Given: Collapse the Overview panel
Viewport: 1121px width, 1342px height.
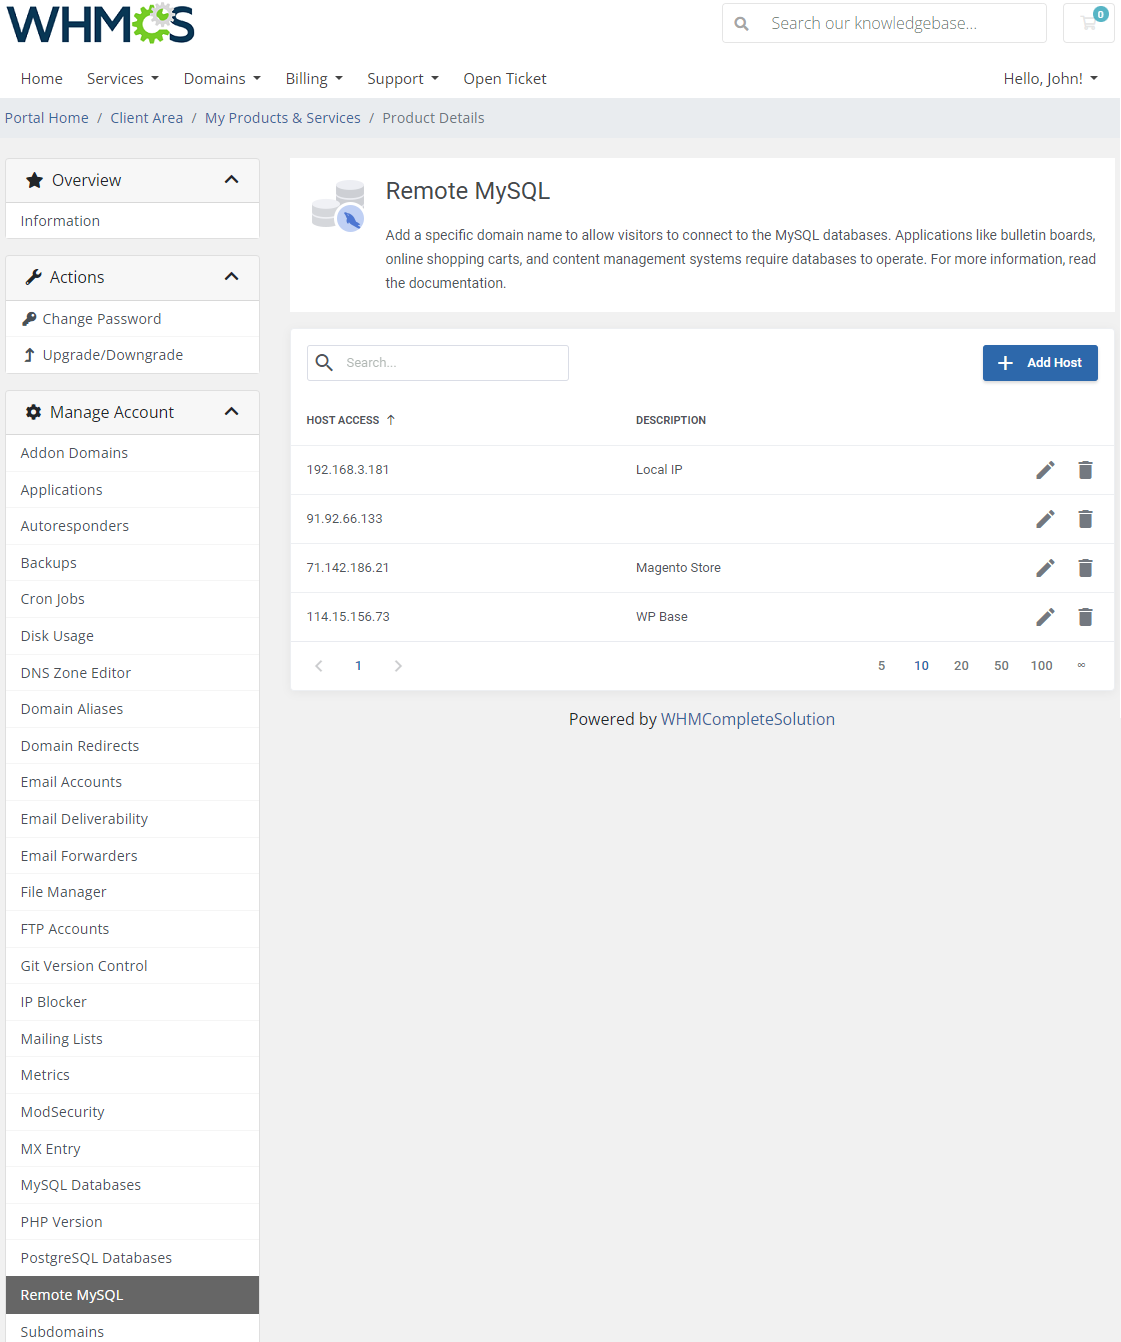Looking at the screenshot, I should pyautogui.click(x=232, y=180).
